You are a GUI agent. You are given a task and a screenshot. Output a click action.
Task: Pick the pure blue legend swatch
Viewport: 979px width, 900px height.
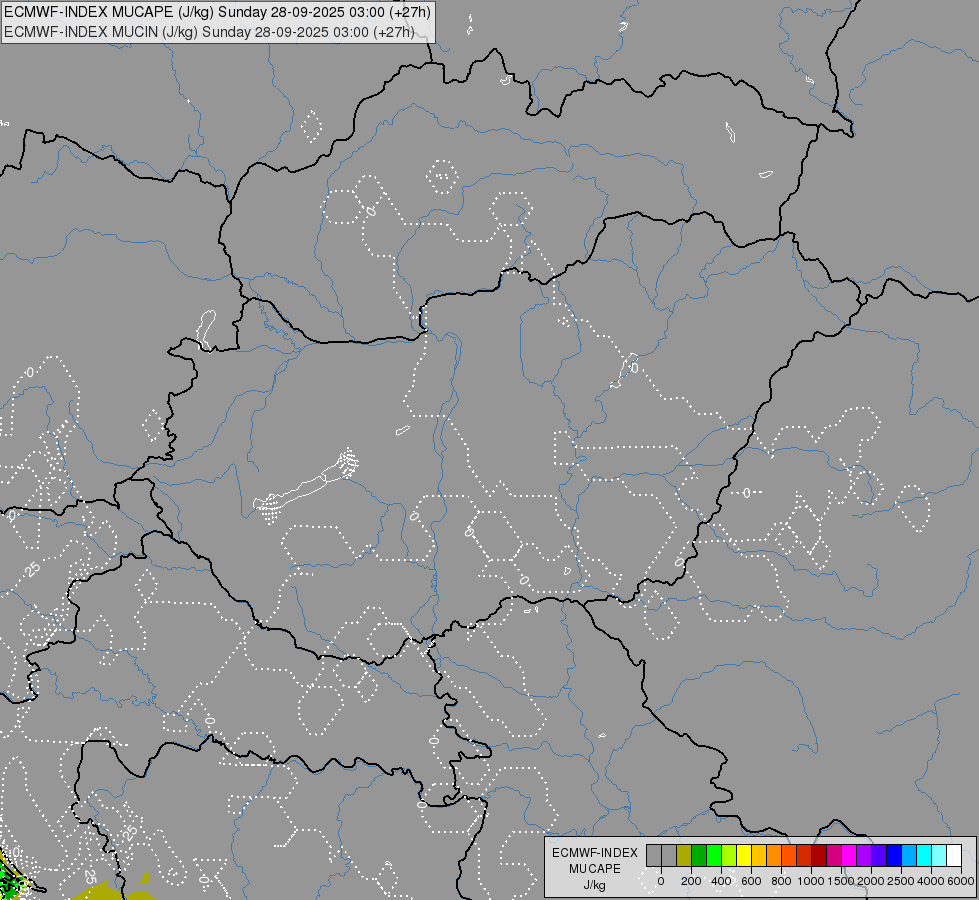pos(895,855)
